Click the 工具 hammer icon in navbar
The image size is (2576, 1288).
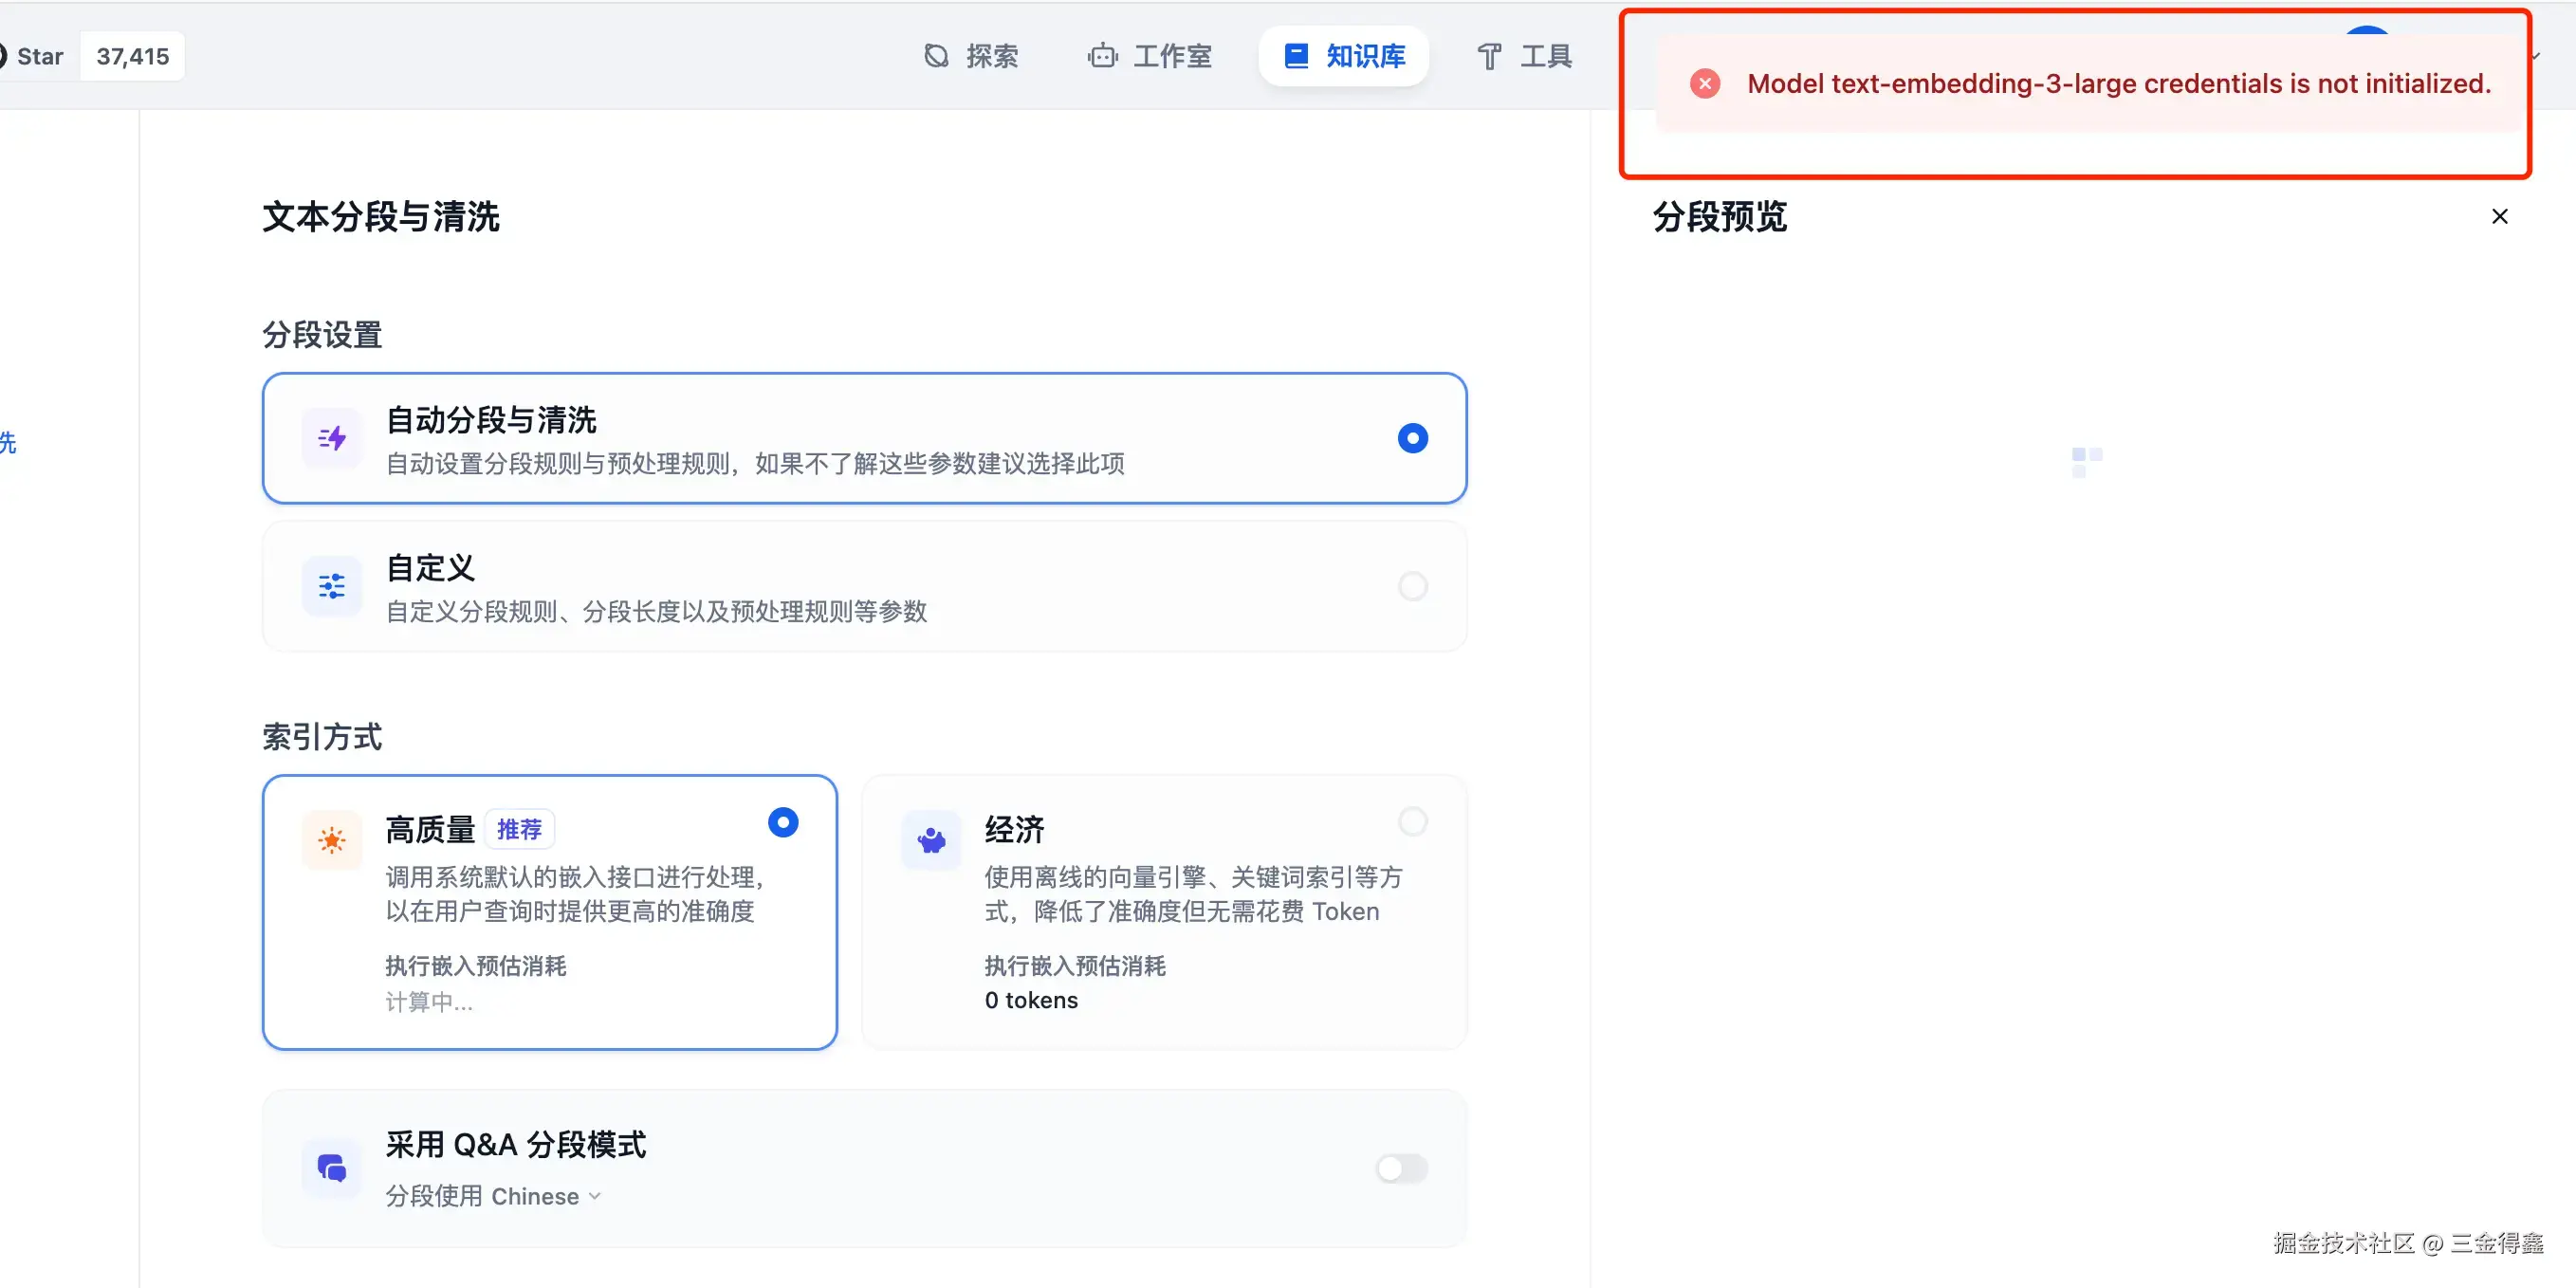click(x=1489, y=56)
